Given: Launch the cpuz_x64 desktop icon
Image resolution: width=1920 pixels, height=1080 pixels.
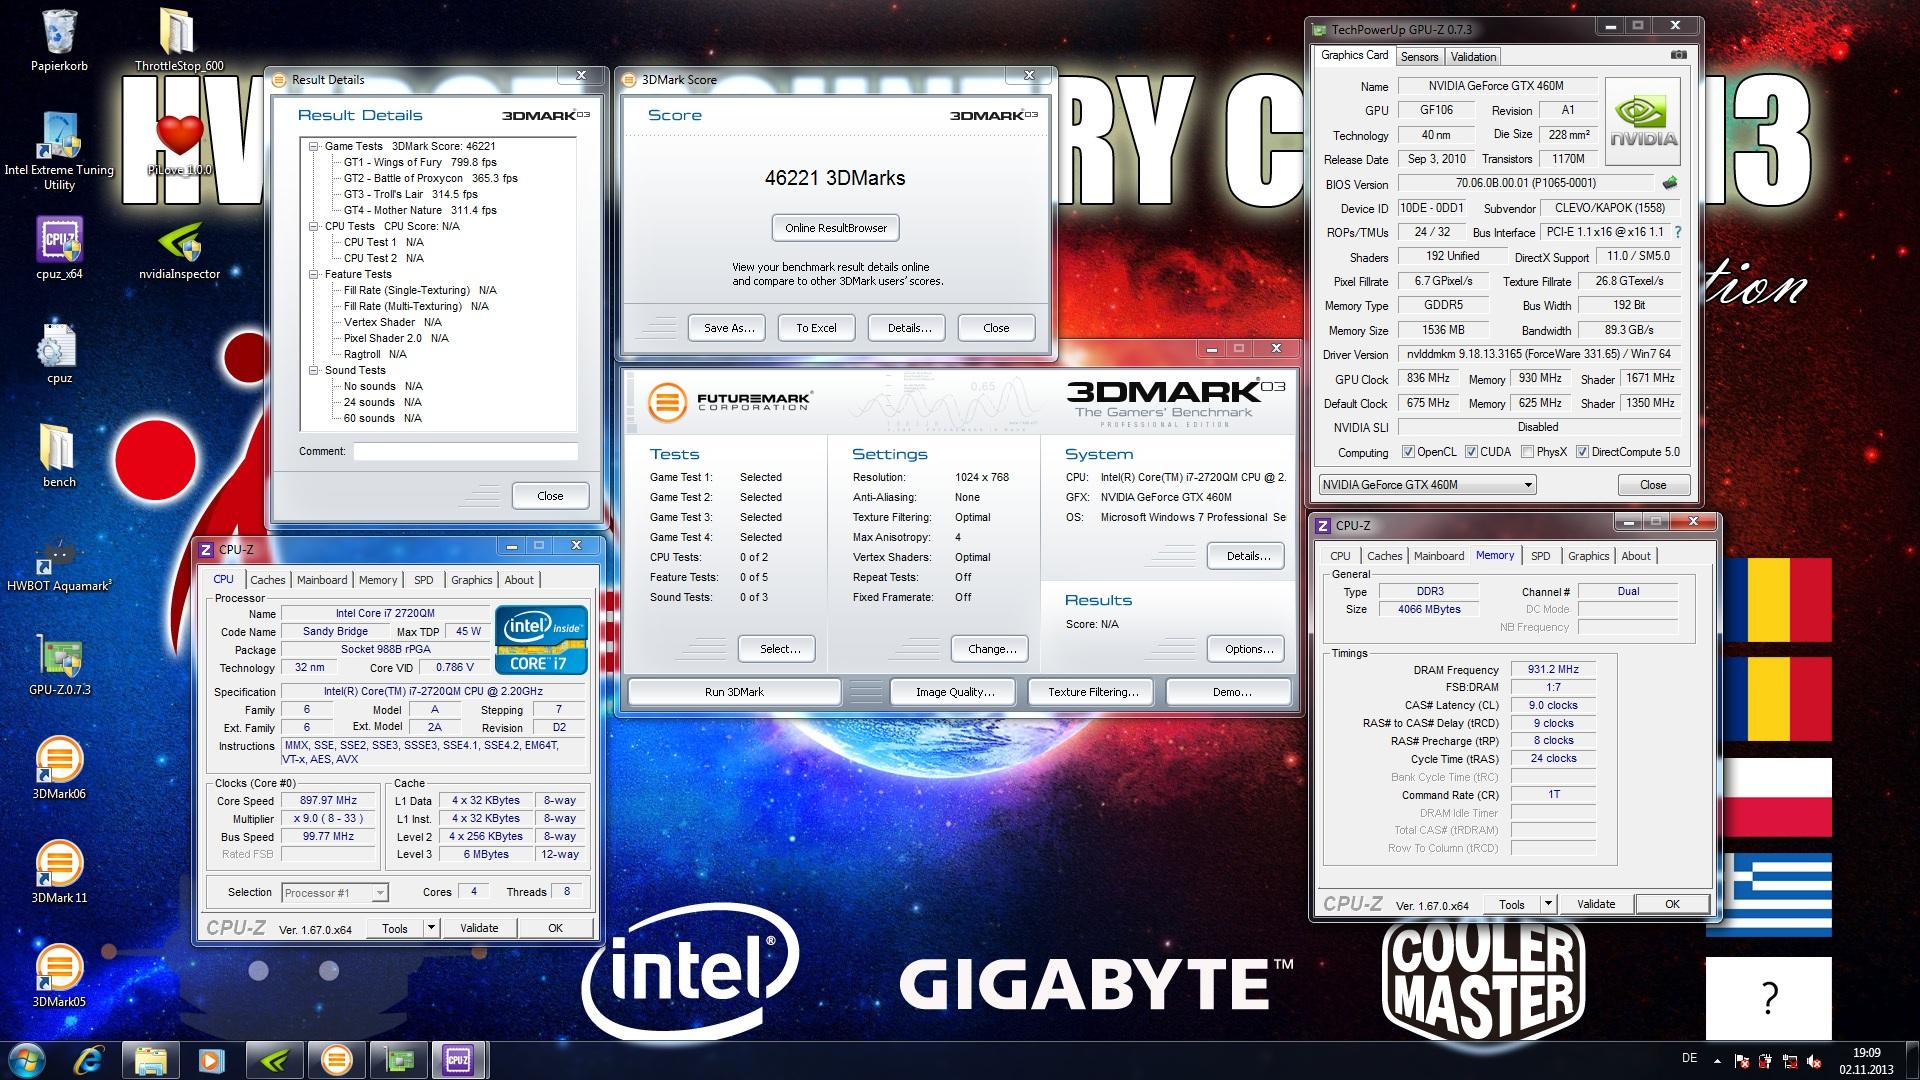Looking at the screenshot, I should click(x=59, y=249).
